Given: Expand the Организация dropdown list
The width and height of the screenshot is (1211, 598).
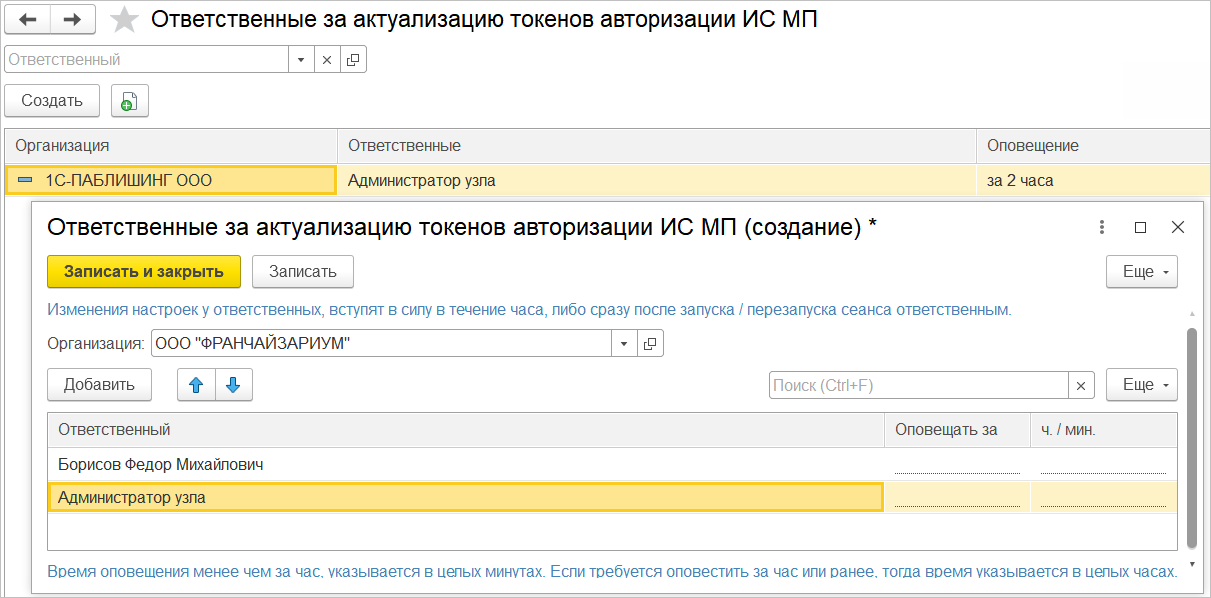Looking at the screenshot, I should 624,344.
